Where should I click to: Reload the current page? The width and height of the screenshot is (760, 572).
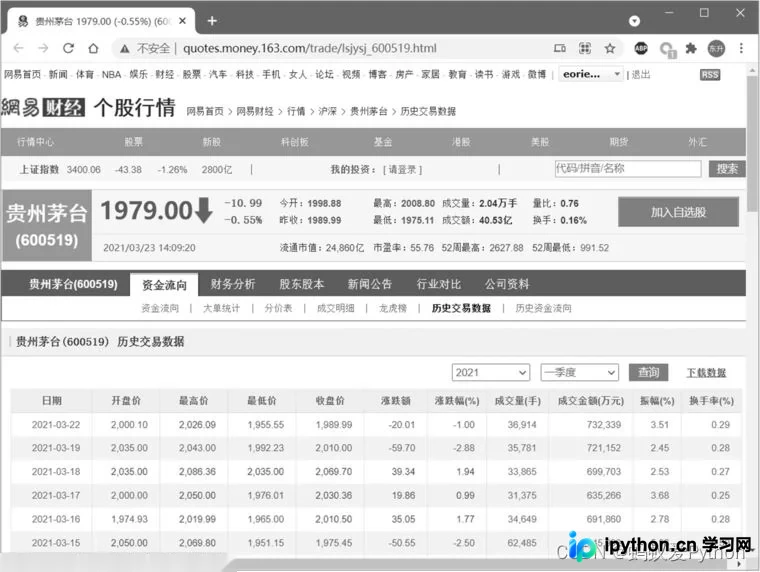click(68, 48)
